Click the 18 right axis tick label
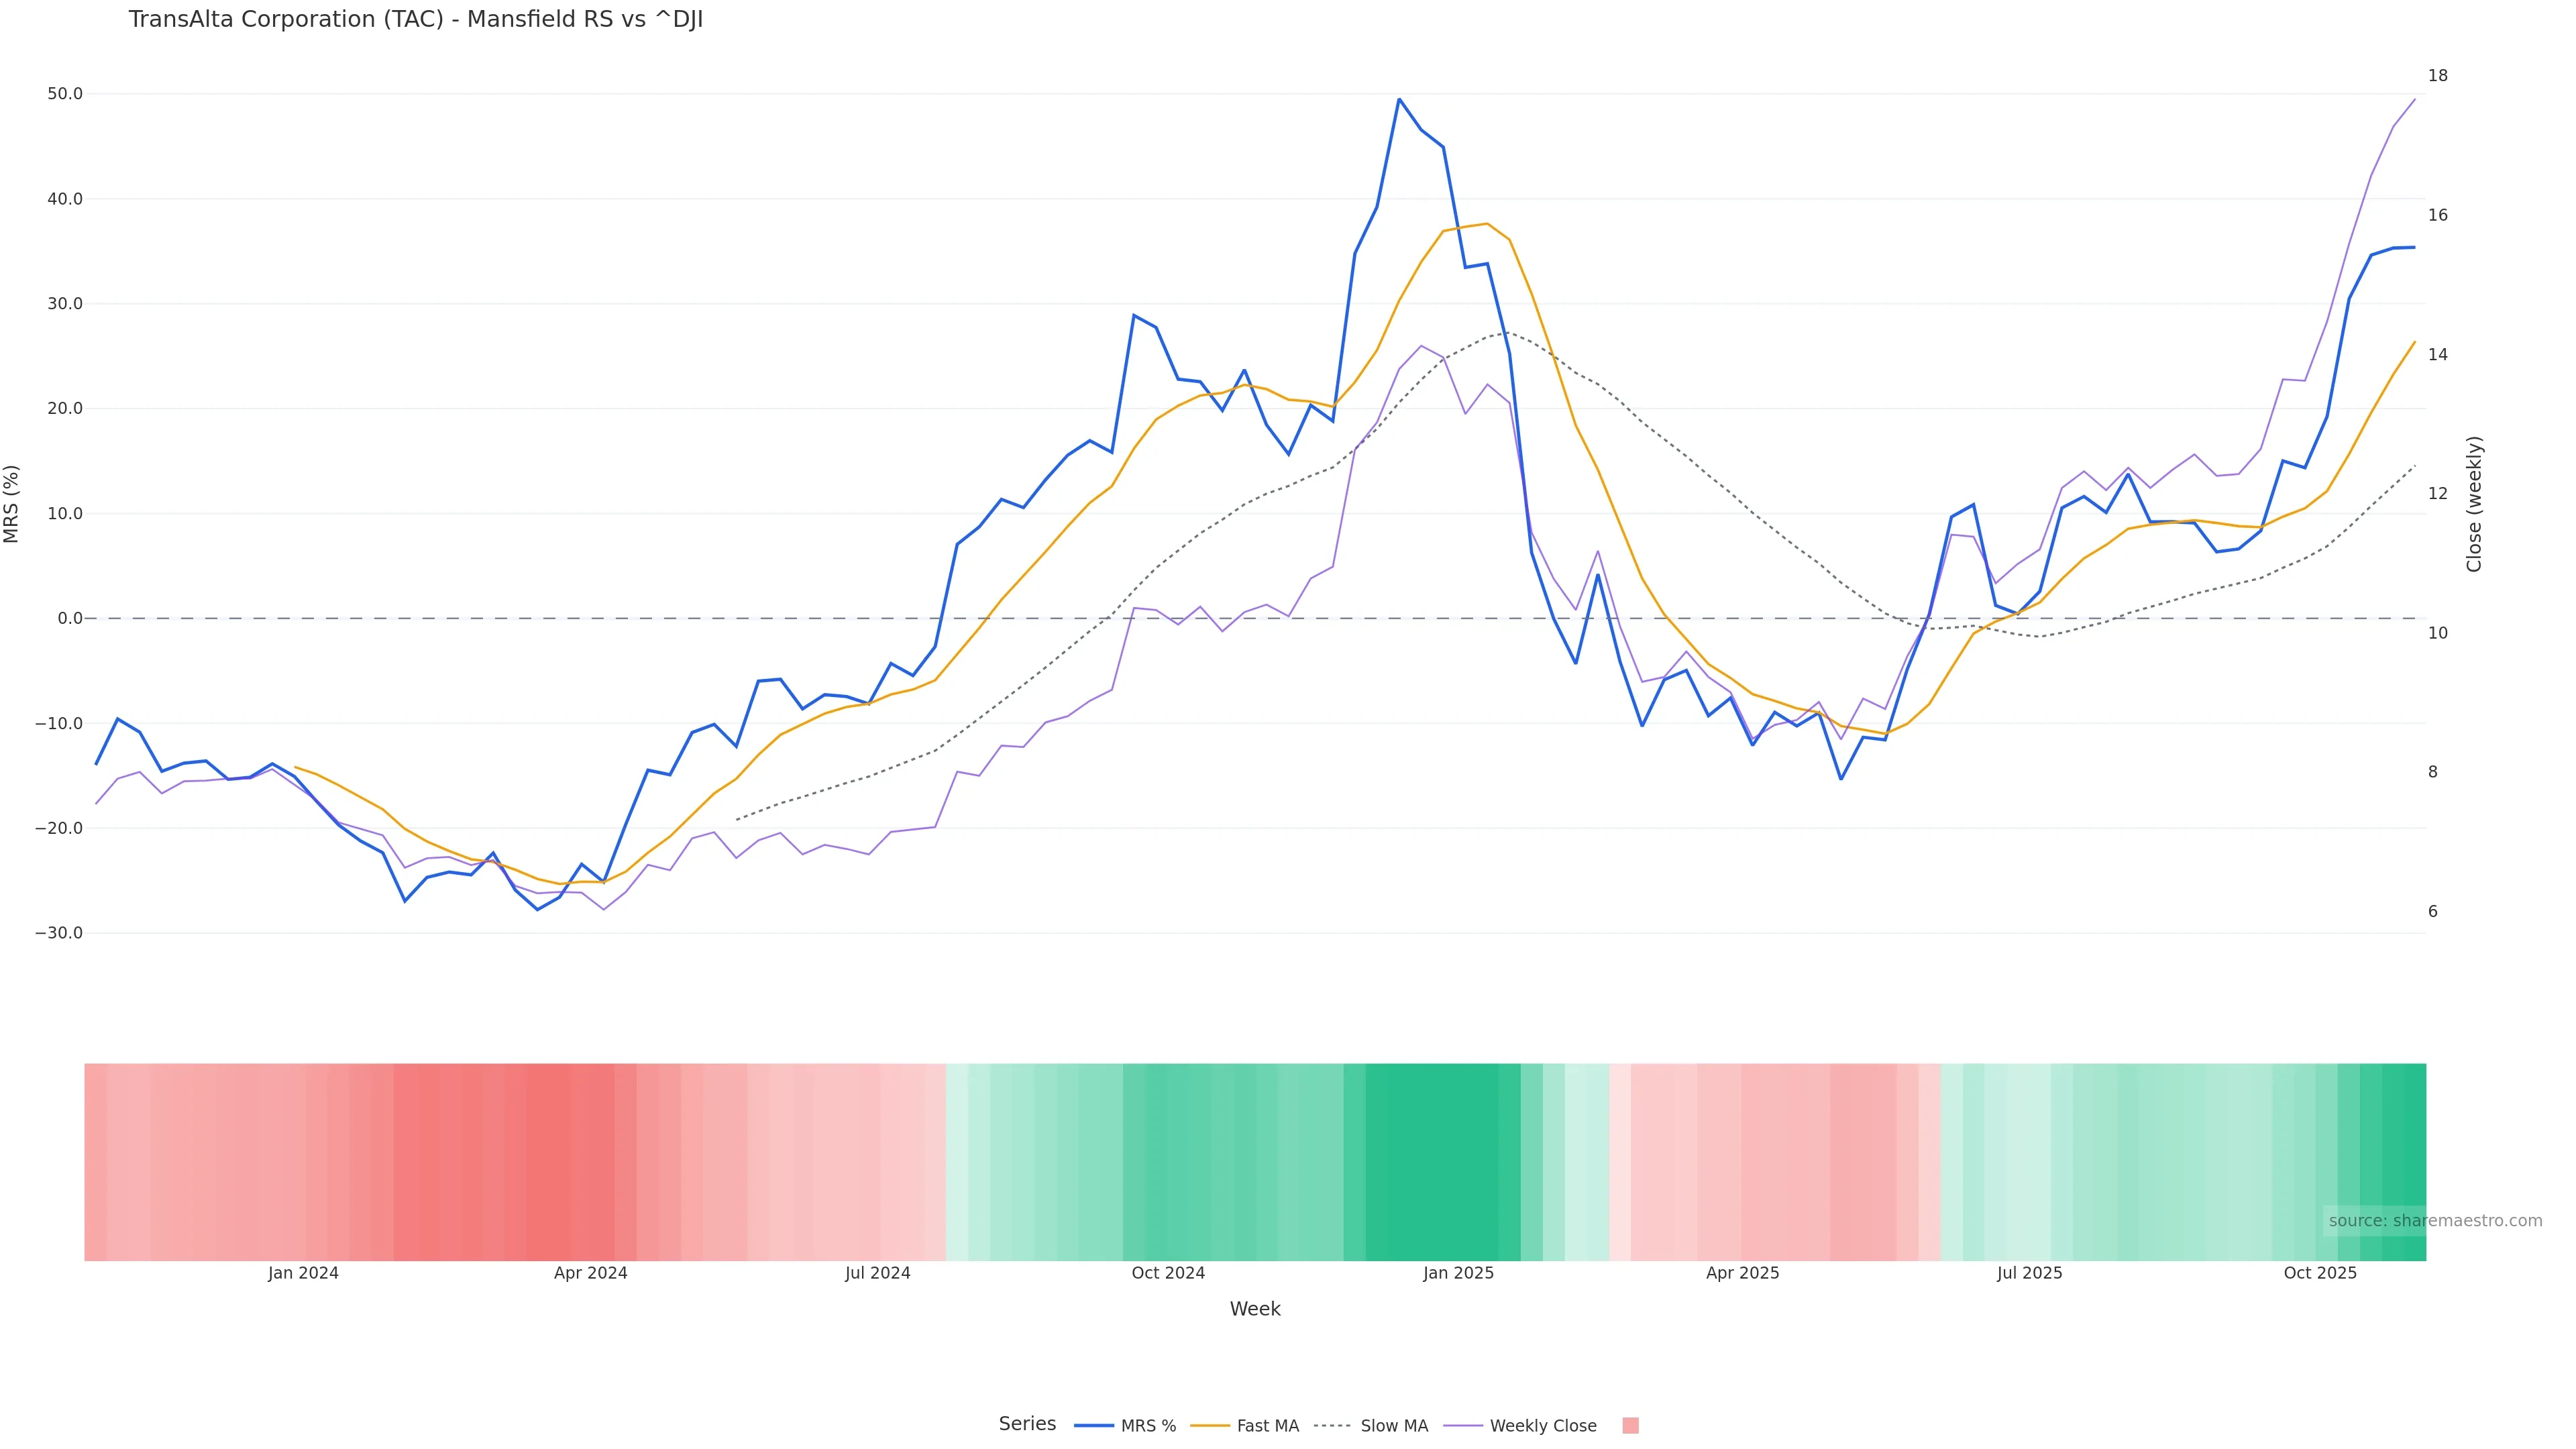The height and width of the screenshot is (1449, 2576). [x=2438, y=76]
